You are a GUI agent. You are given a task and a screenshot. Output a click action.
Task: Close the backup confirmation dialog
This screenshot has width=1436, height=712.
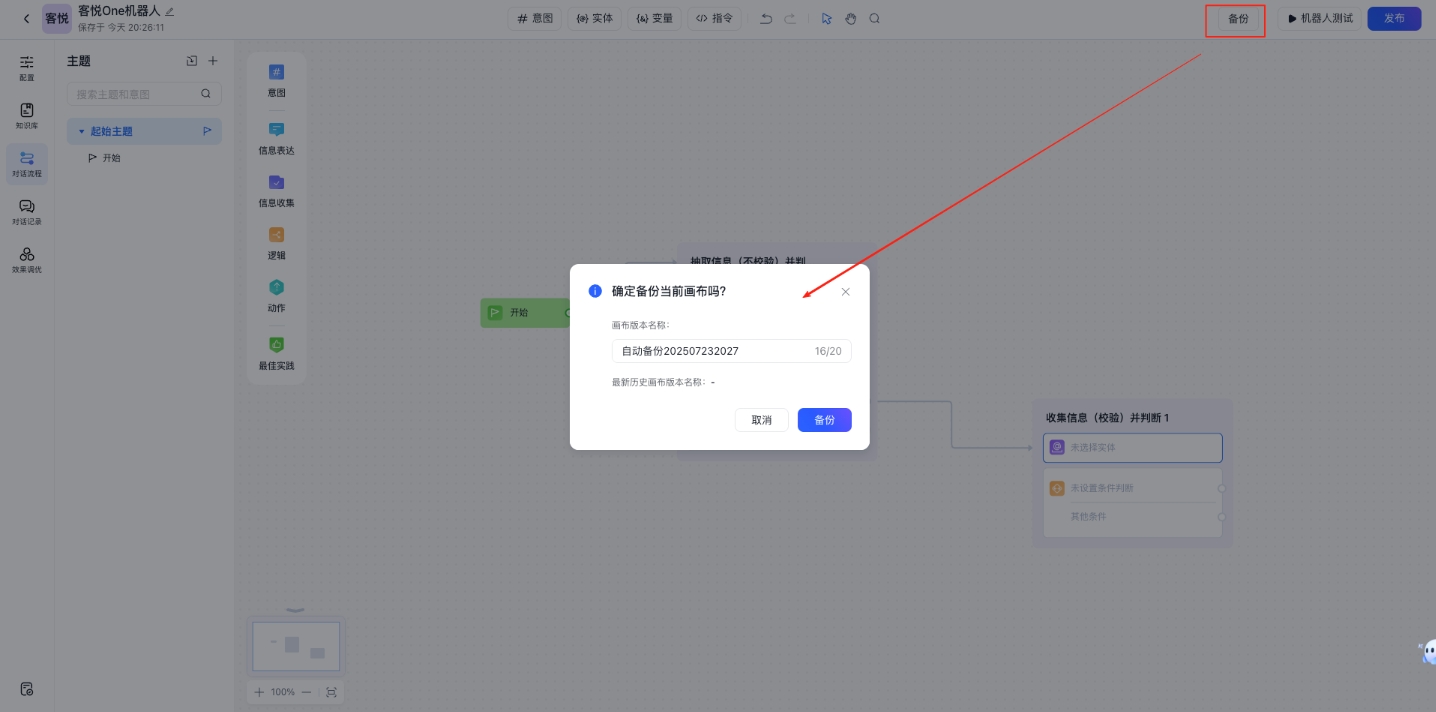(845, 292)
